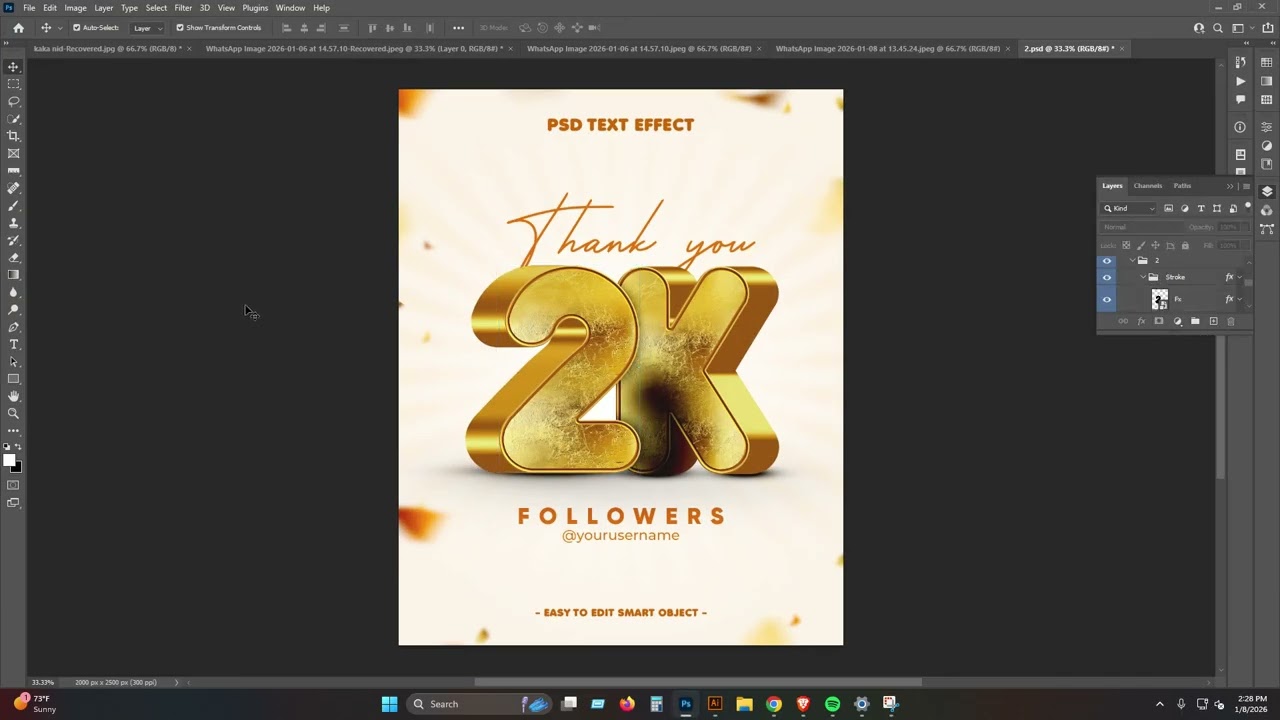Open more align options three dots

458,28
